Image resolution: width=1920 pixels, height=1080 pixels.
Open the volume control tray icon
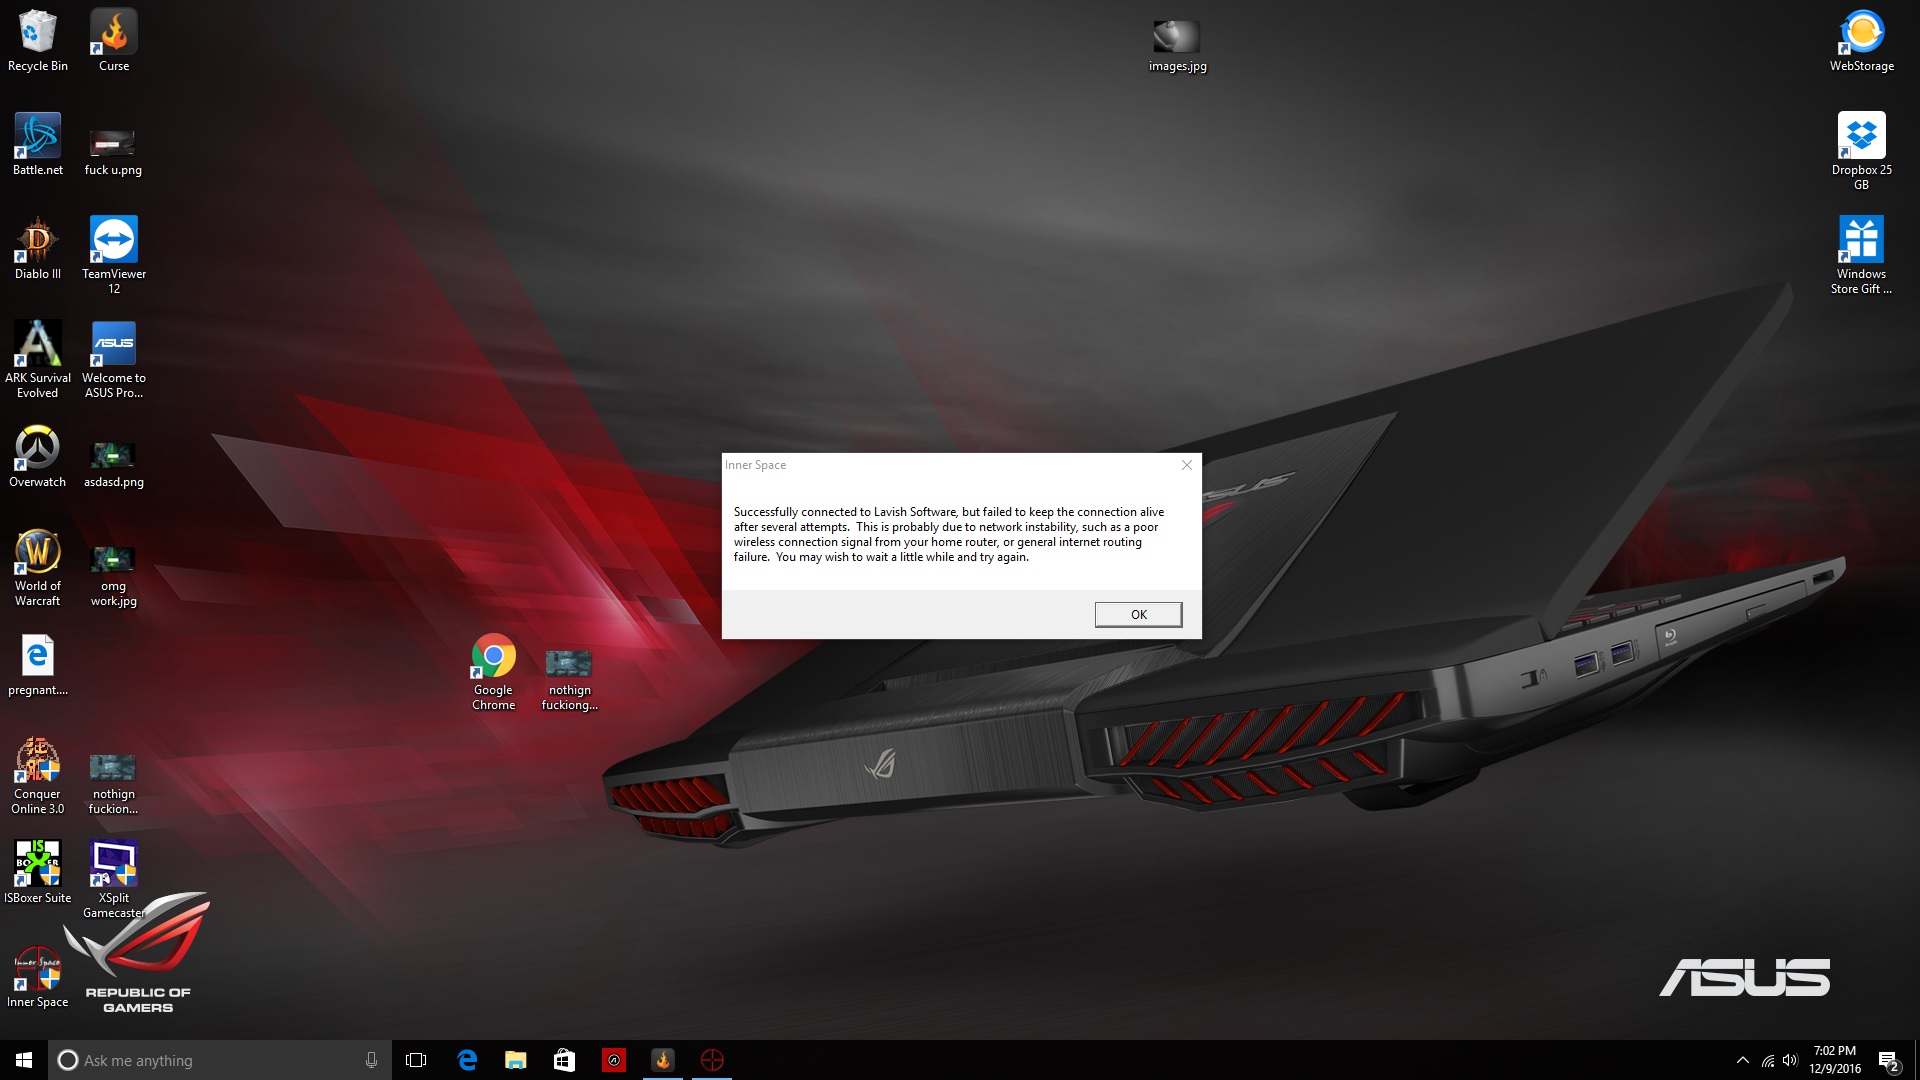[1790, 1060]
